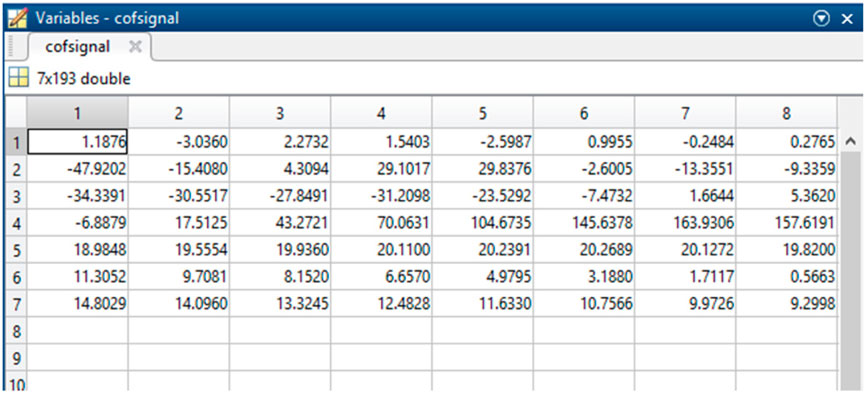The width and height of the screenshot is (865, 393).
Task: Select cell containing 1.1876
Action: pyautogui.click(x=78, y=142)
